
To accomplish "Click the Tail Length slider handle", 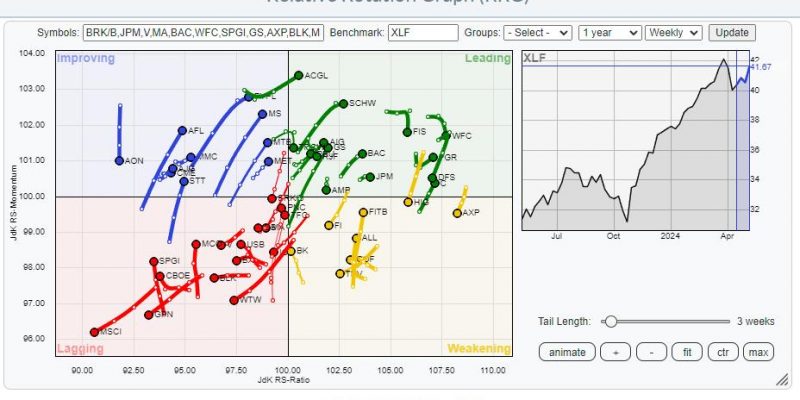I will point(610,321).
